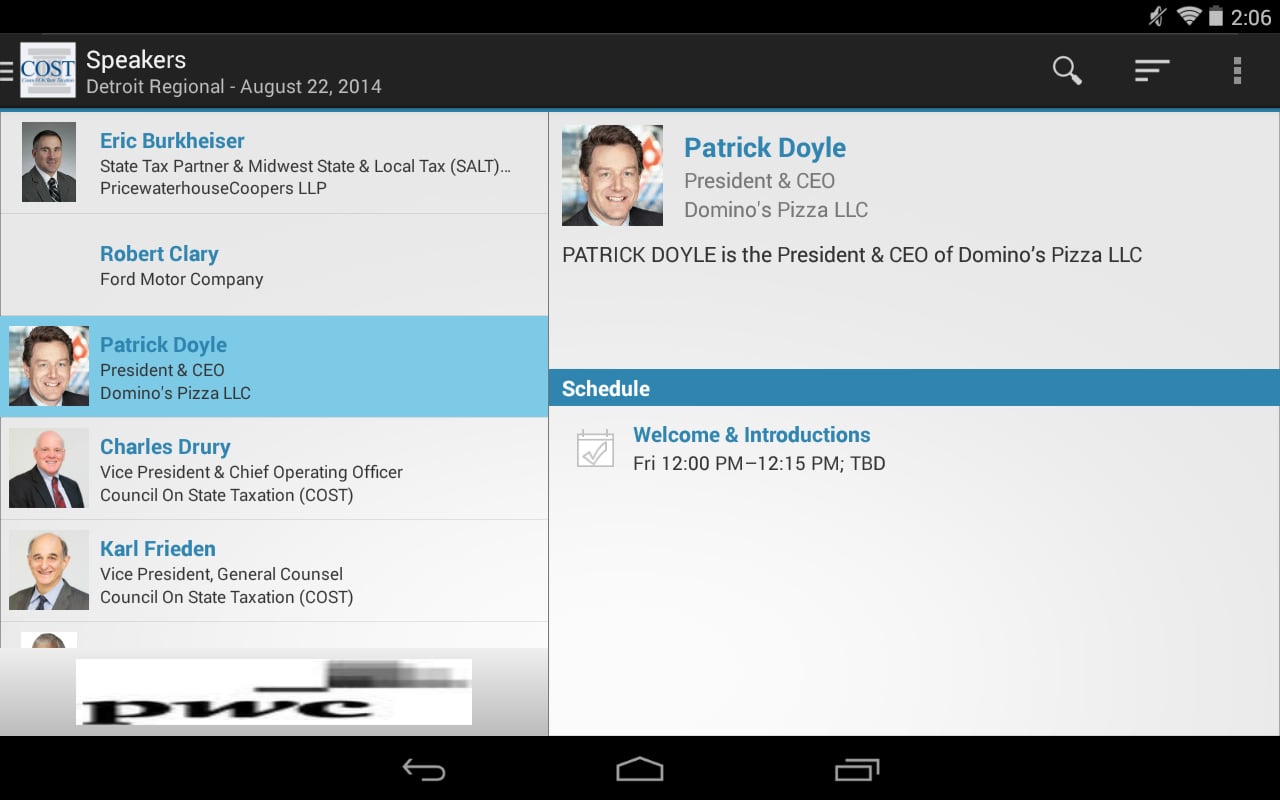This screenshot has width=1280, height=800.
Task: Open the three-dot overflow menu
Action: [x=1237, y=70]
